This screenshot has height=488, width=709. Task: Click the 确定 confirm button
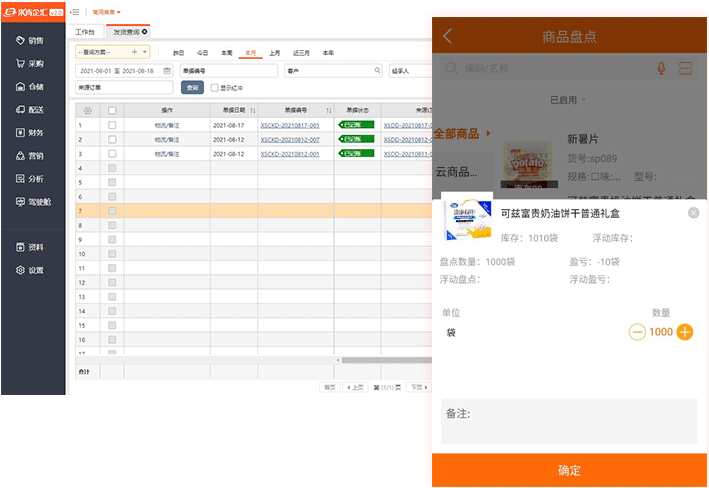(x=569, y=470)
